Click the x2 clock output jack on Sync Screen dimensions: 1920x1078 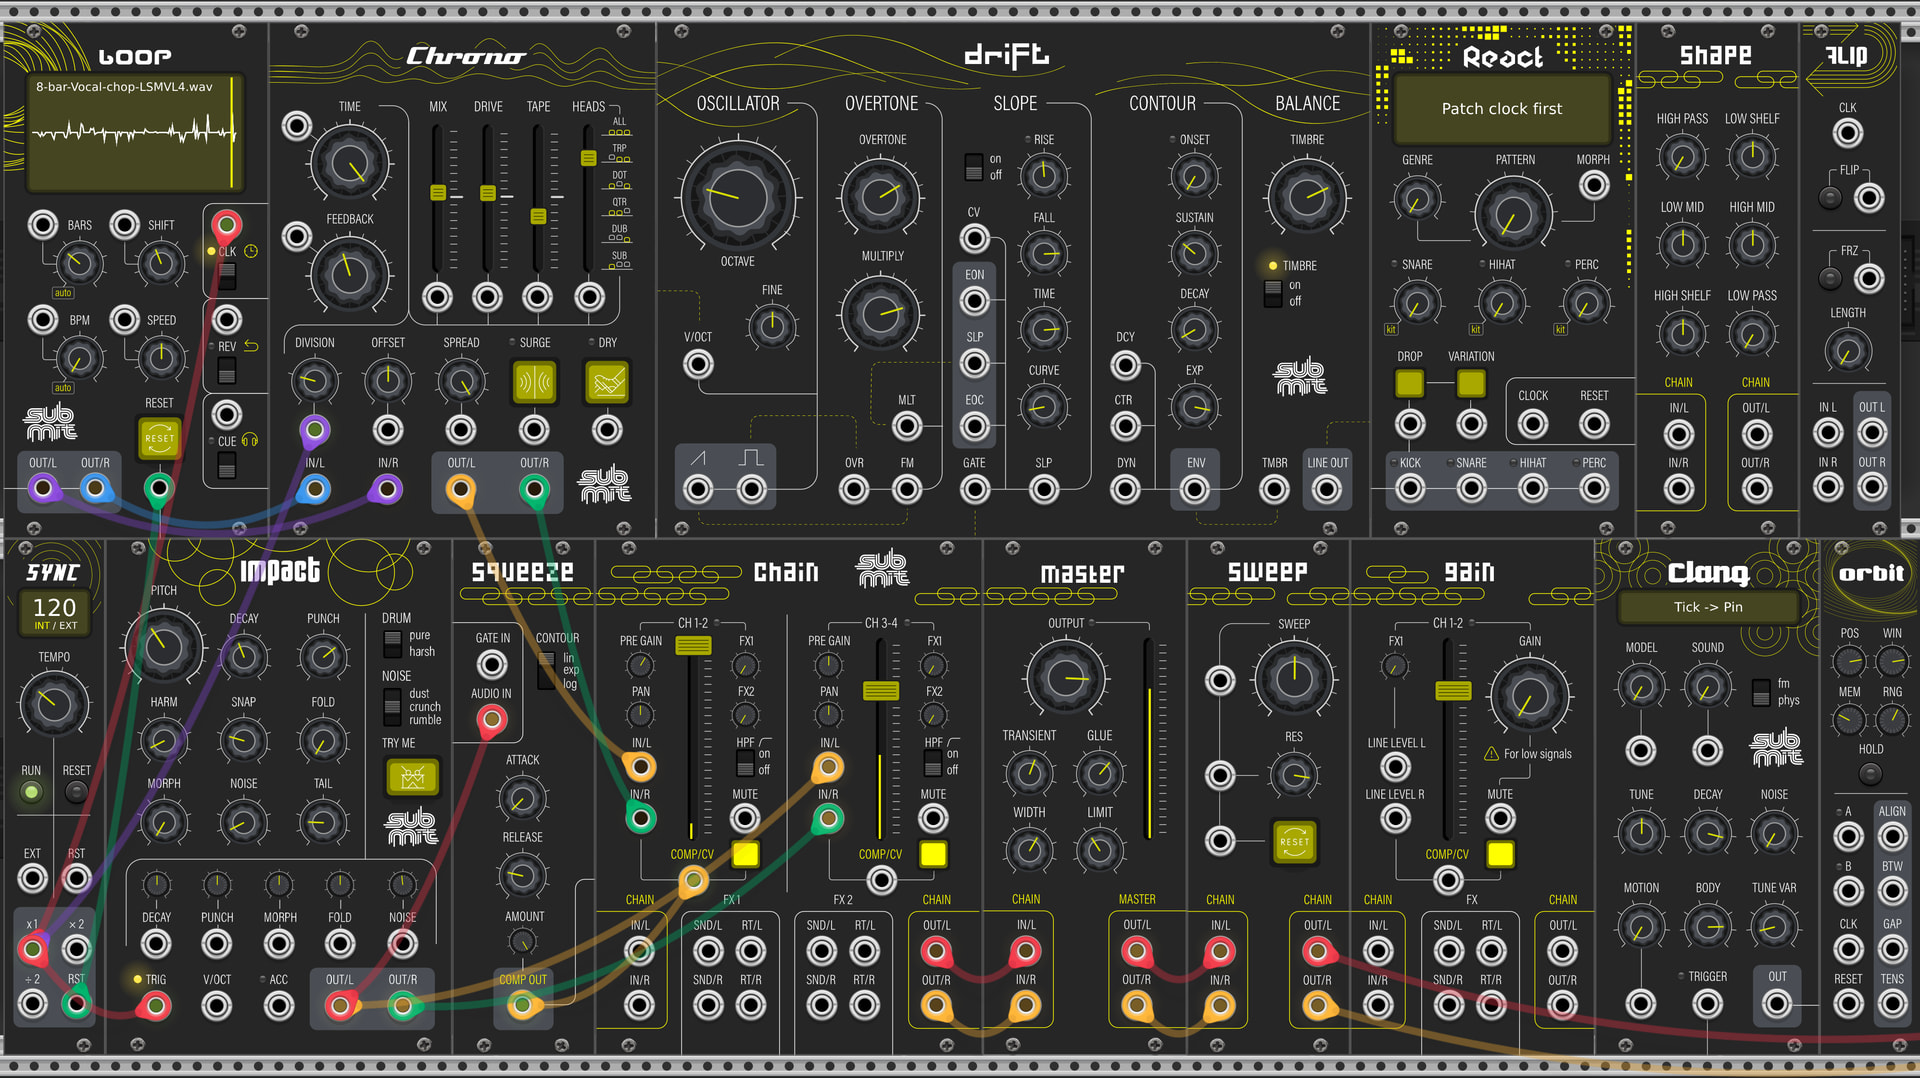[76, 948]
